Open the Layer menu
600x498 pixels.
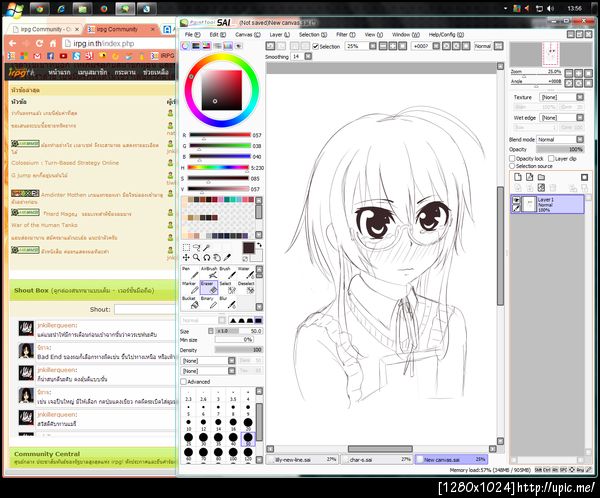point(279,34)
